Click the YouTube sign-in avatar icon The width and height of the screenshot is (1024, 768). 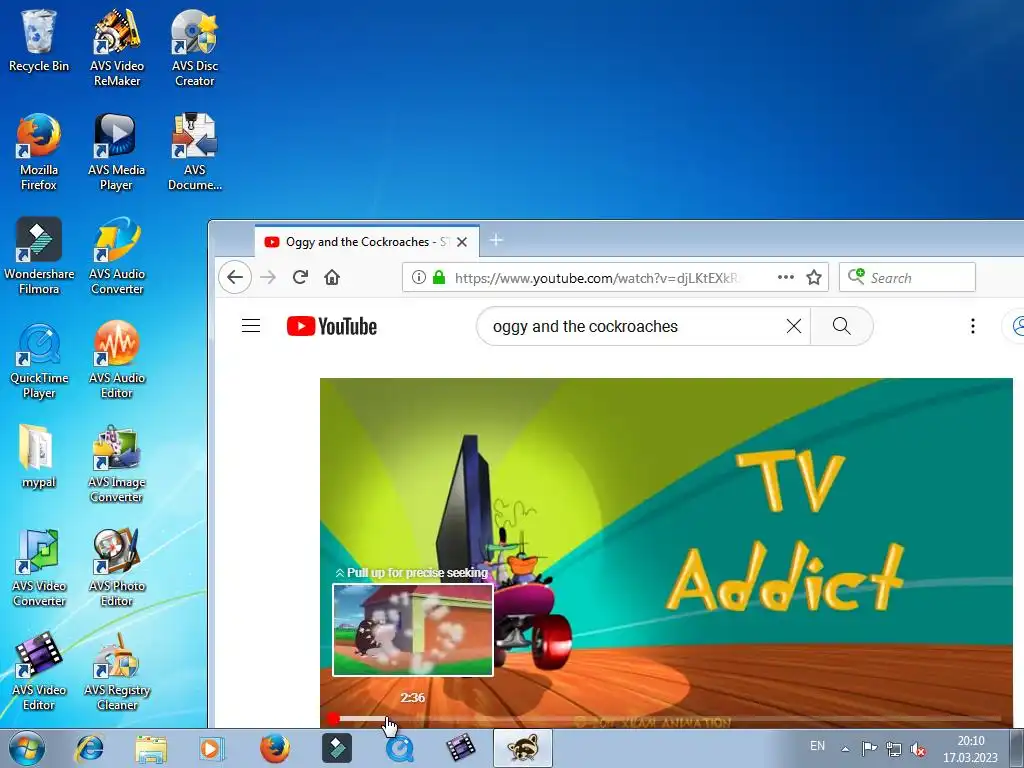1017,326
